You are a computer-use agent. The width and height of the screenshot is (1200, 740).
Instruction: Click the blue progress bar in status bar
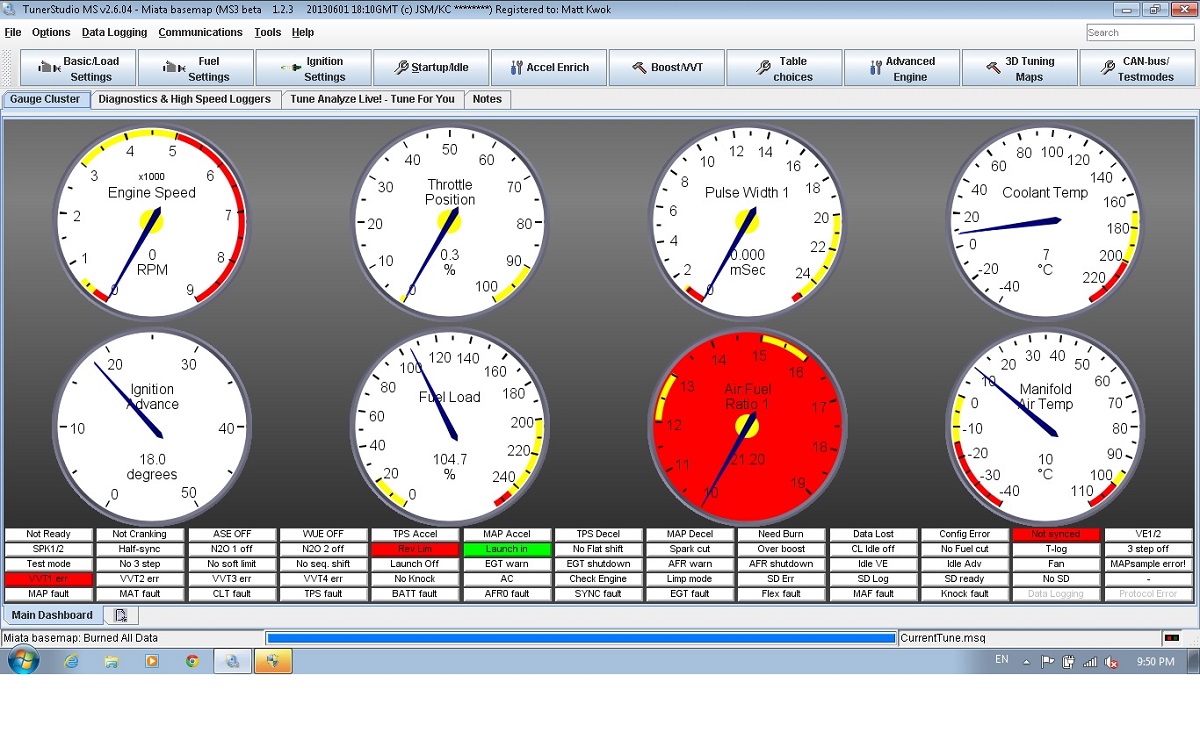point(581,638)
